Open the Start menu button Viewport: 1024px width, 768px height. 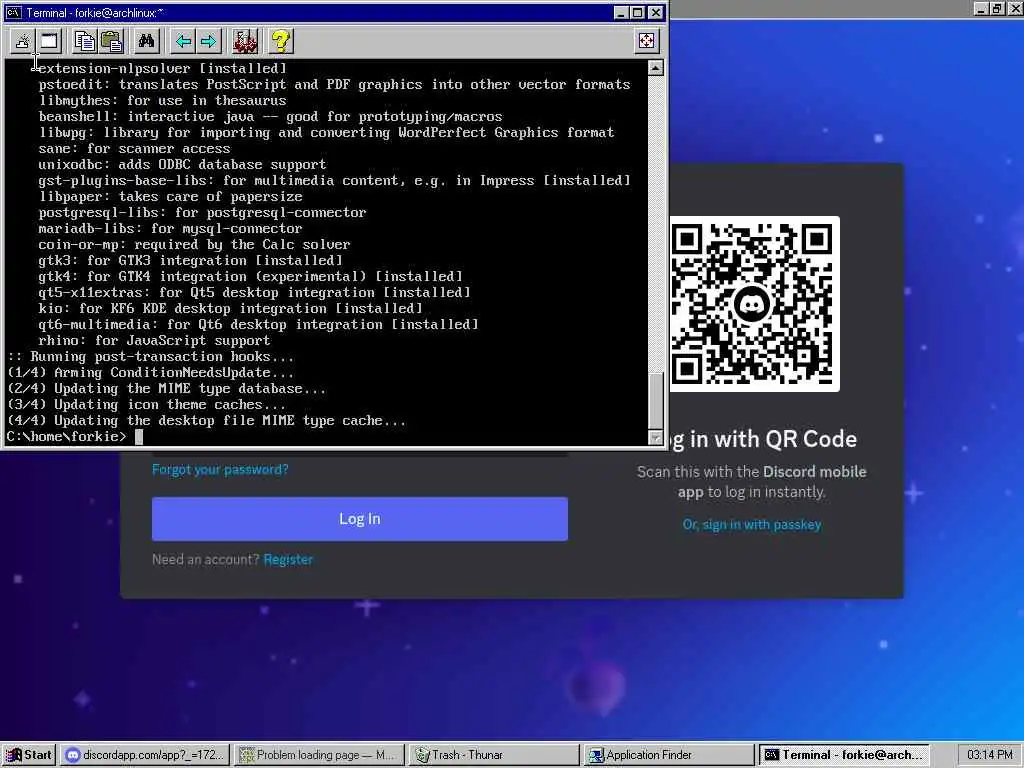29,755
